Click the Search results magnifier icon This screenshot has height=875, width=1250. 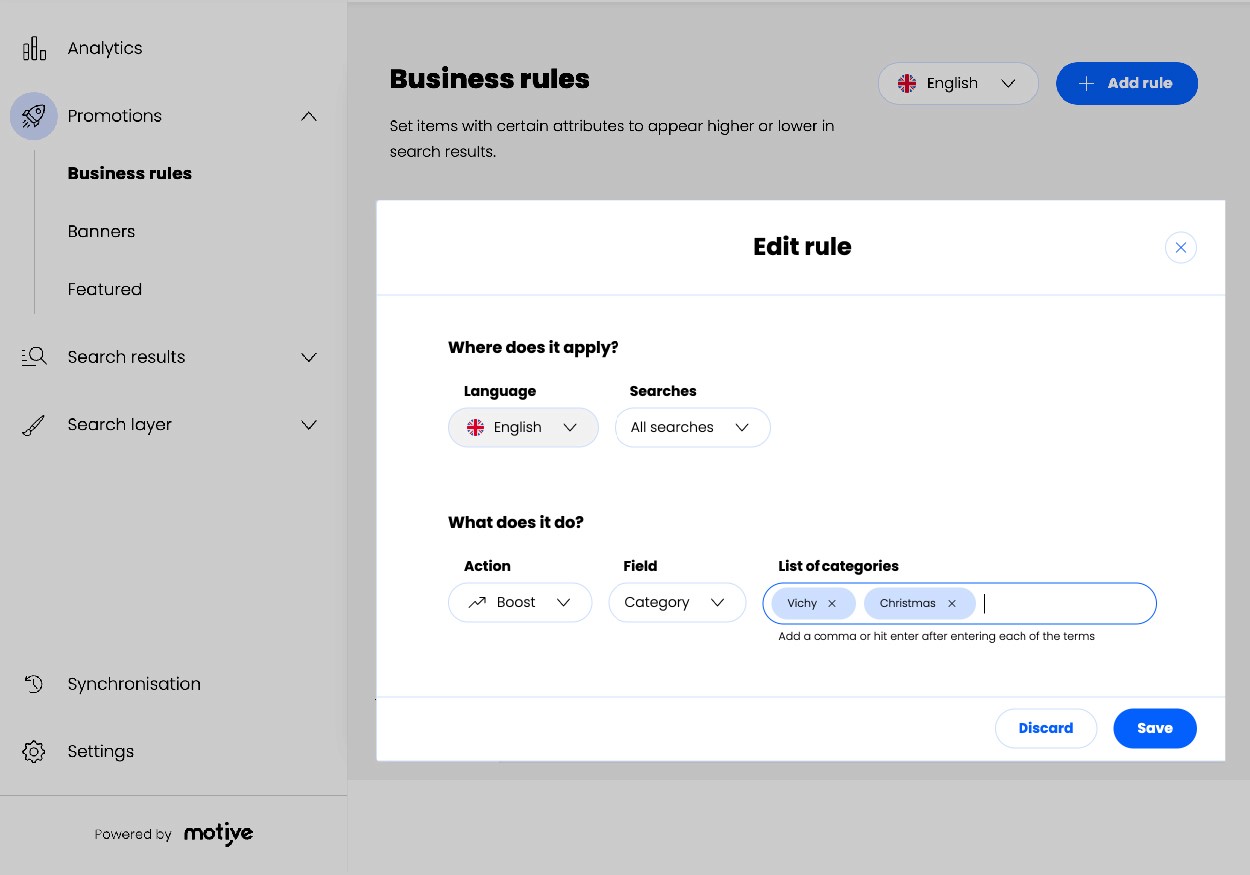tap(34, 357)
